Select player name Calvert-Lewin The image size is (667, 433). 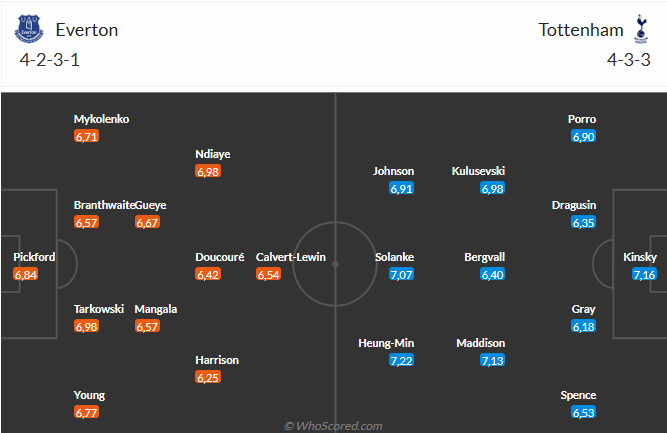[291, 257]
